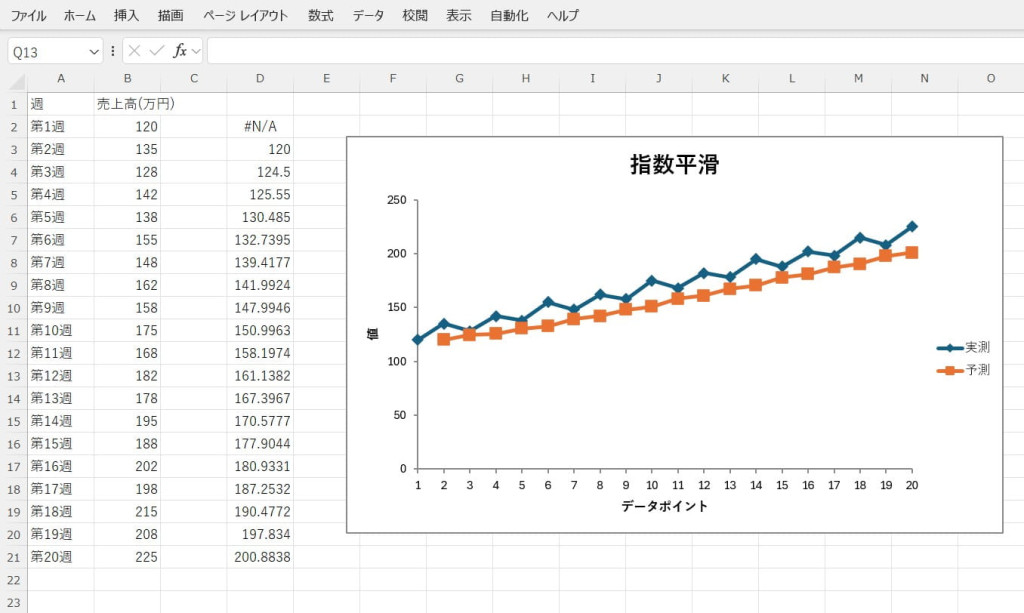This screenshot has height=613, width=1024.
Task: Open the ファイル menu
Action: (28, 16)
